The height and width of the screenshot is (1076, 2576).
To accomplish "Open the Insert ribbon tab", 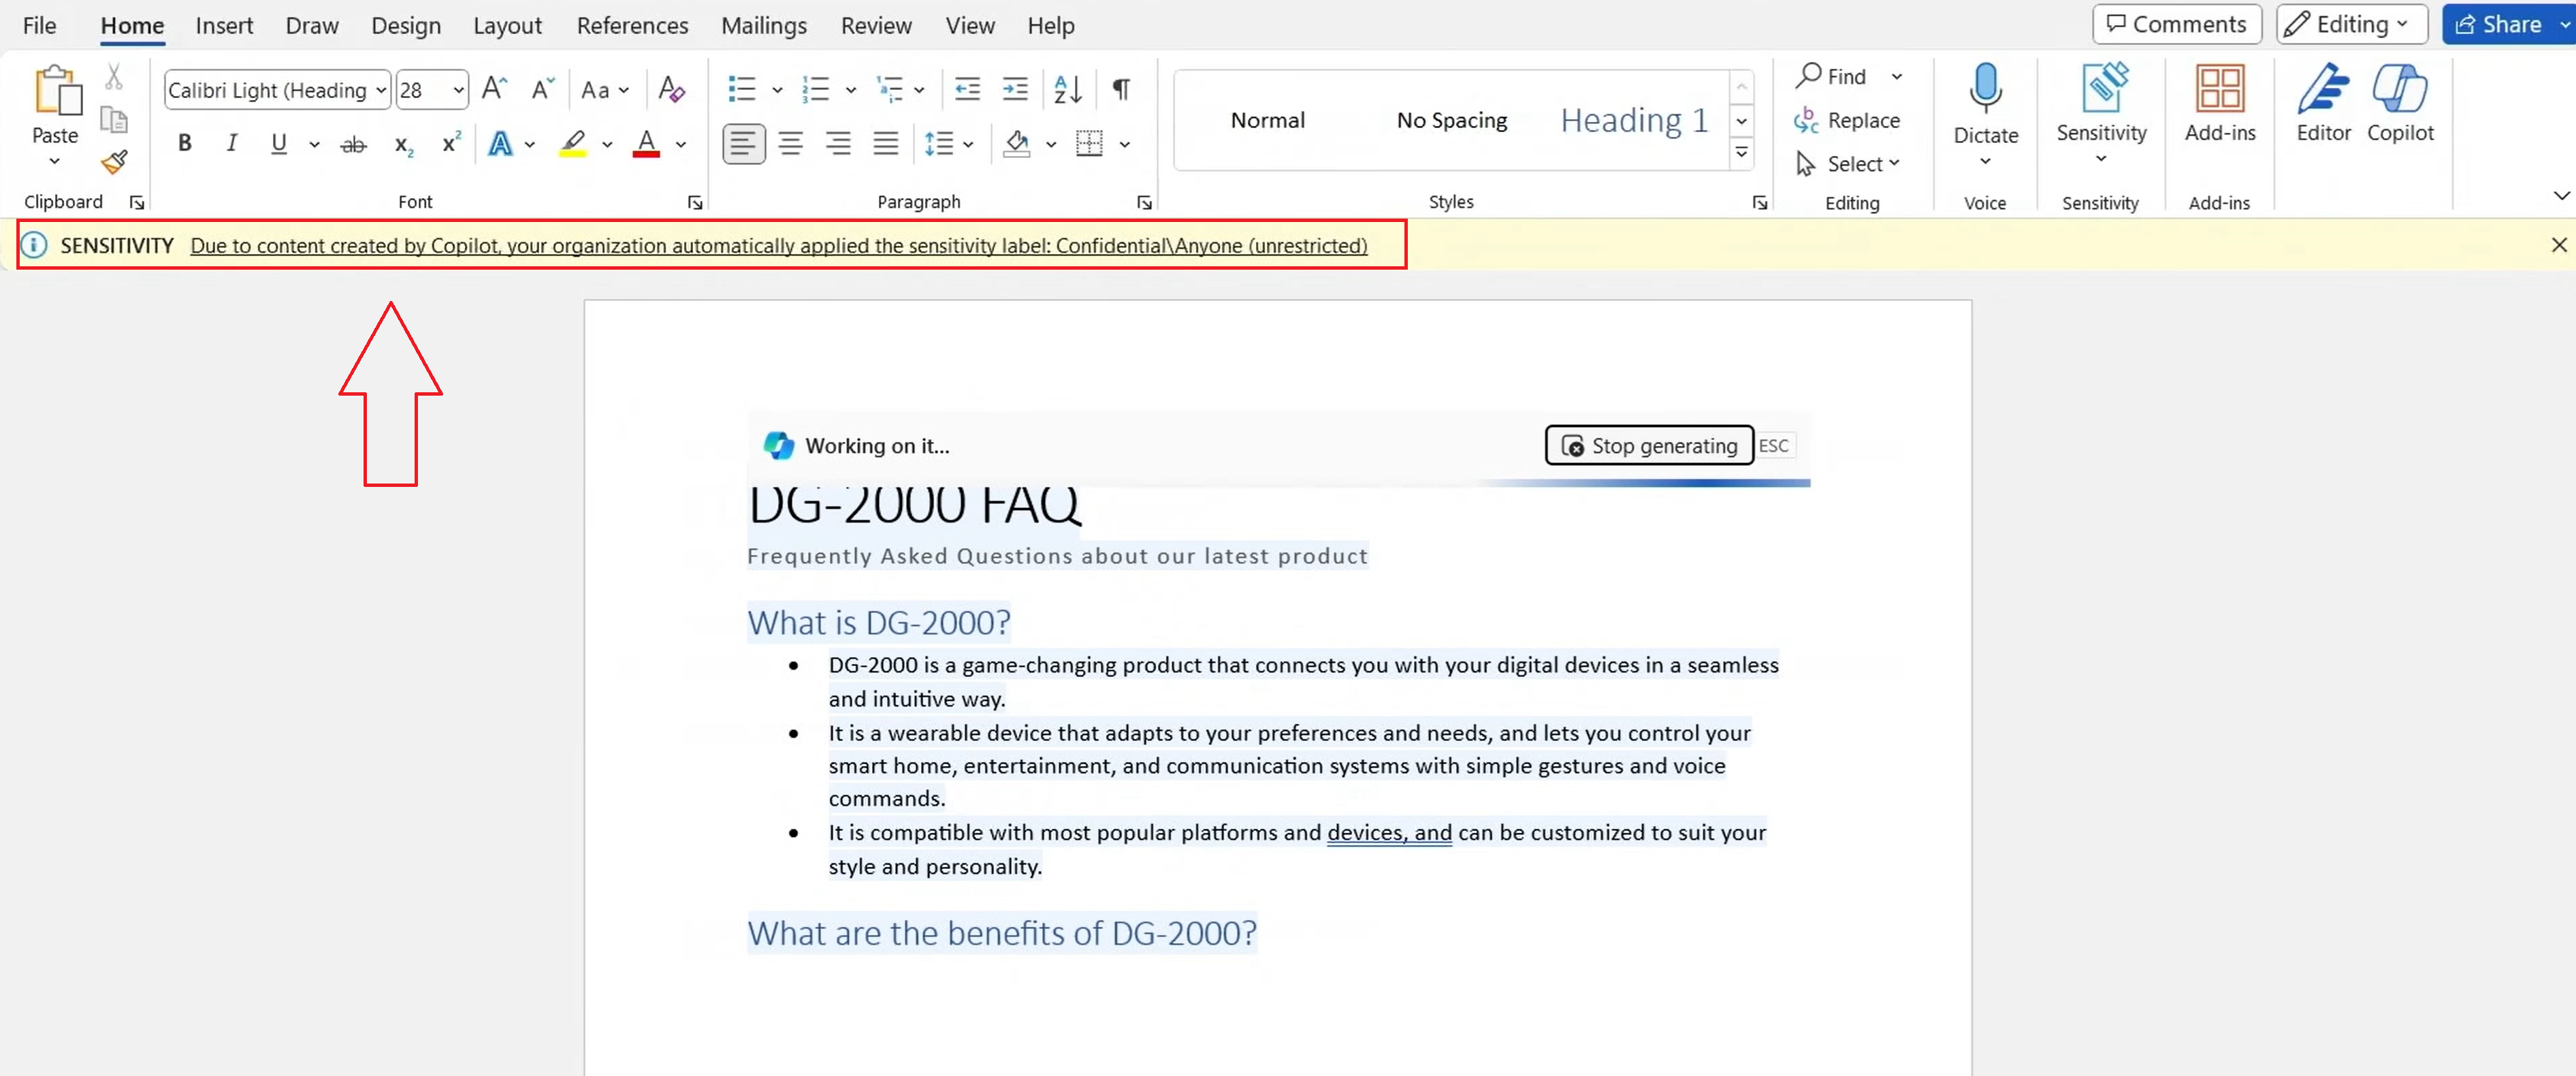I will click(225, 25).
